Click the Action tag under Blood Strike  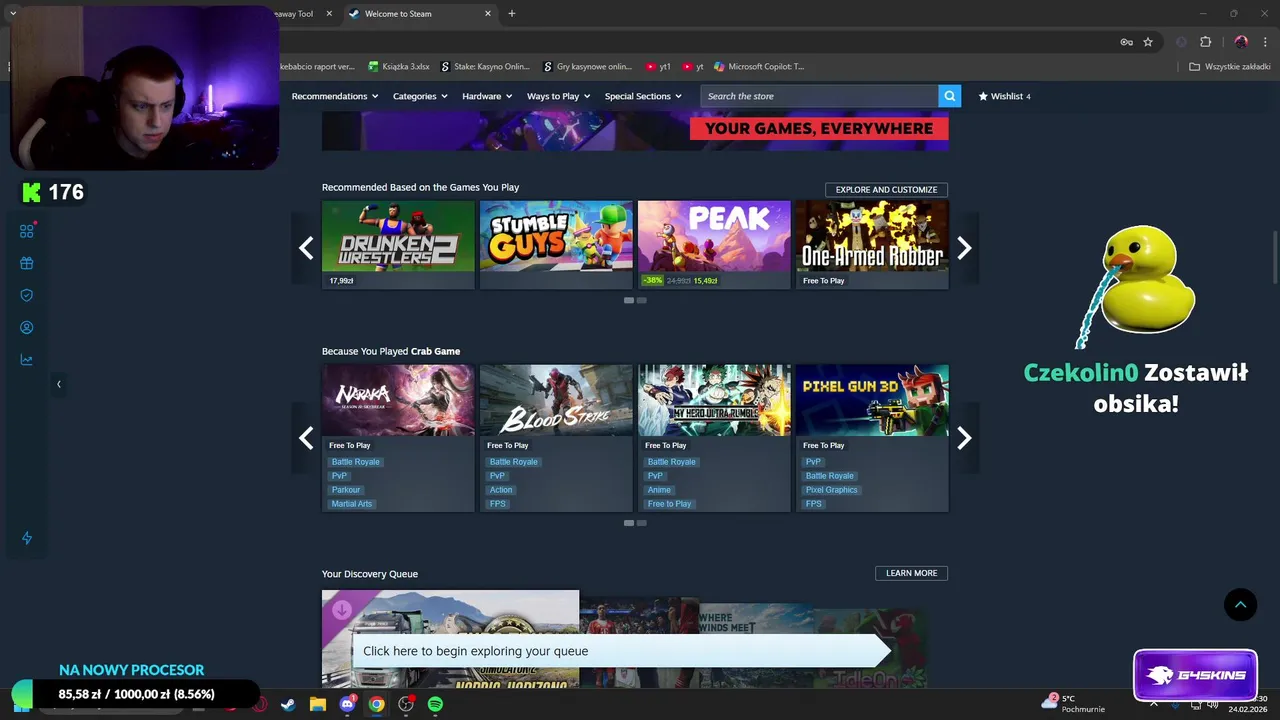pos(501,490)
